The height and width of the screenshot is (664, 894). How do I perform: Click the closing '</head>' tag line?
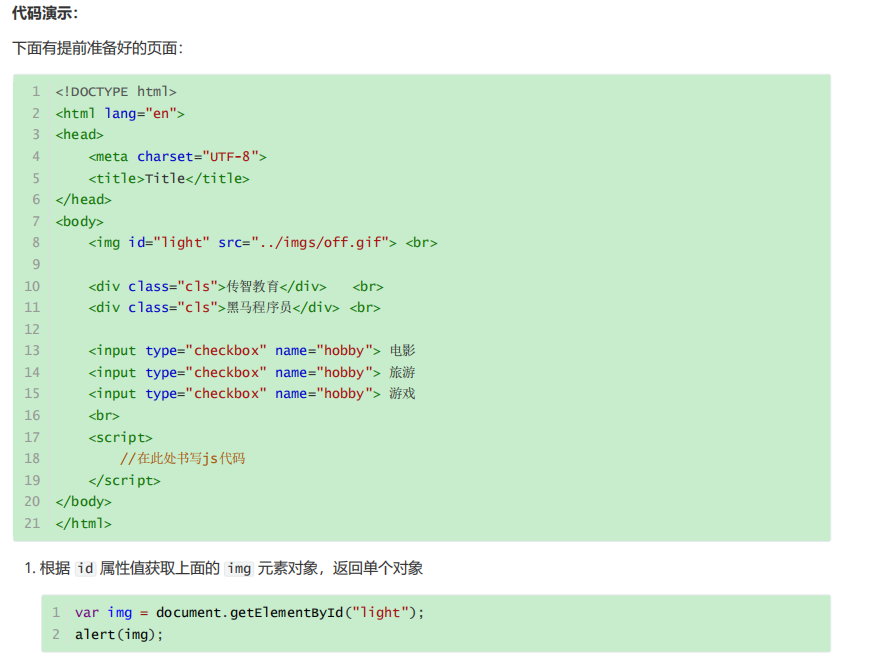[83, 199]
